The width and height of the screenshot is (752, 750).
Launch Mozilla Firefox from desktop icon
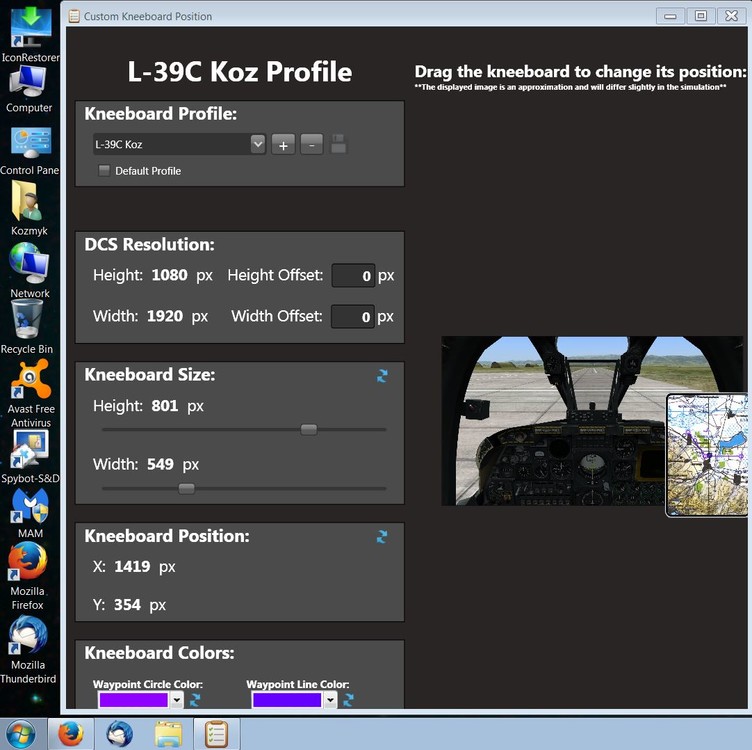28,575
